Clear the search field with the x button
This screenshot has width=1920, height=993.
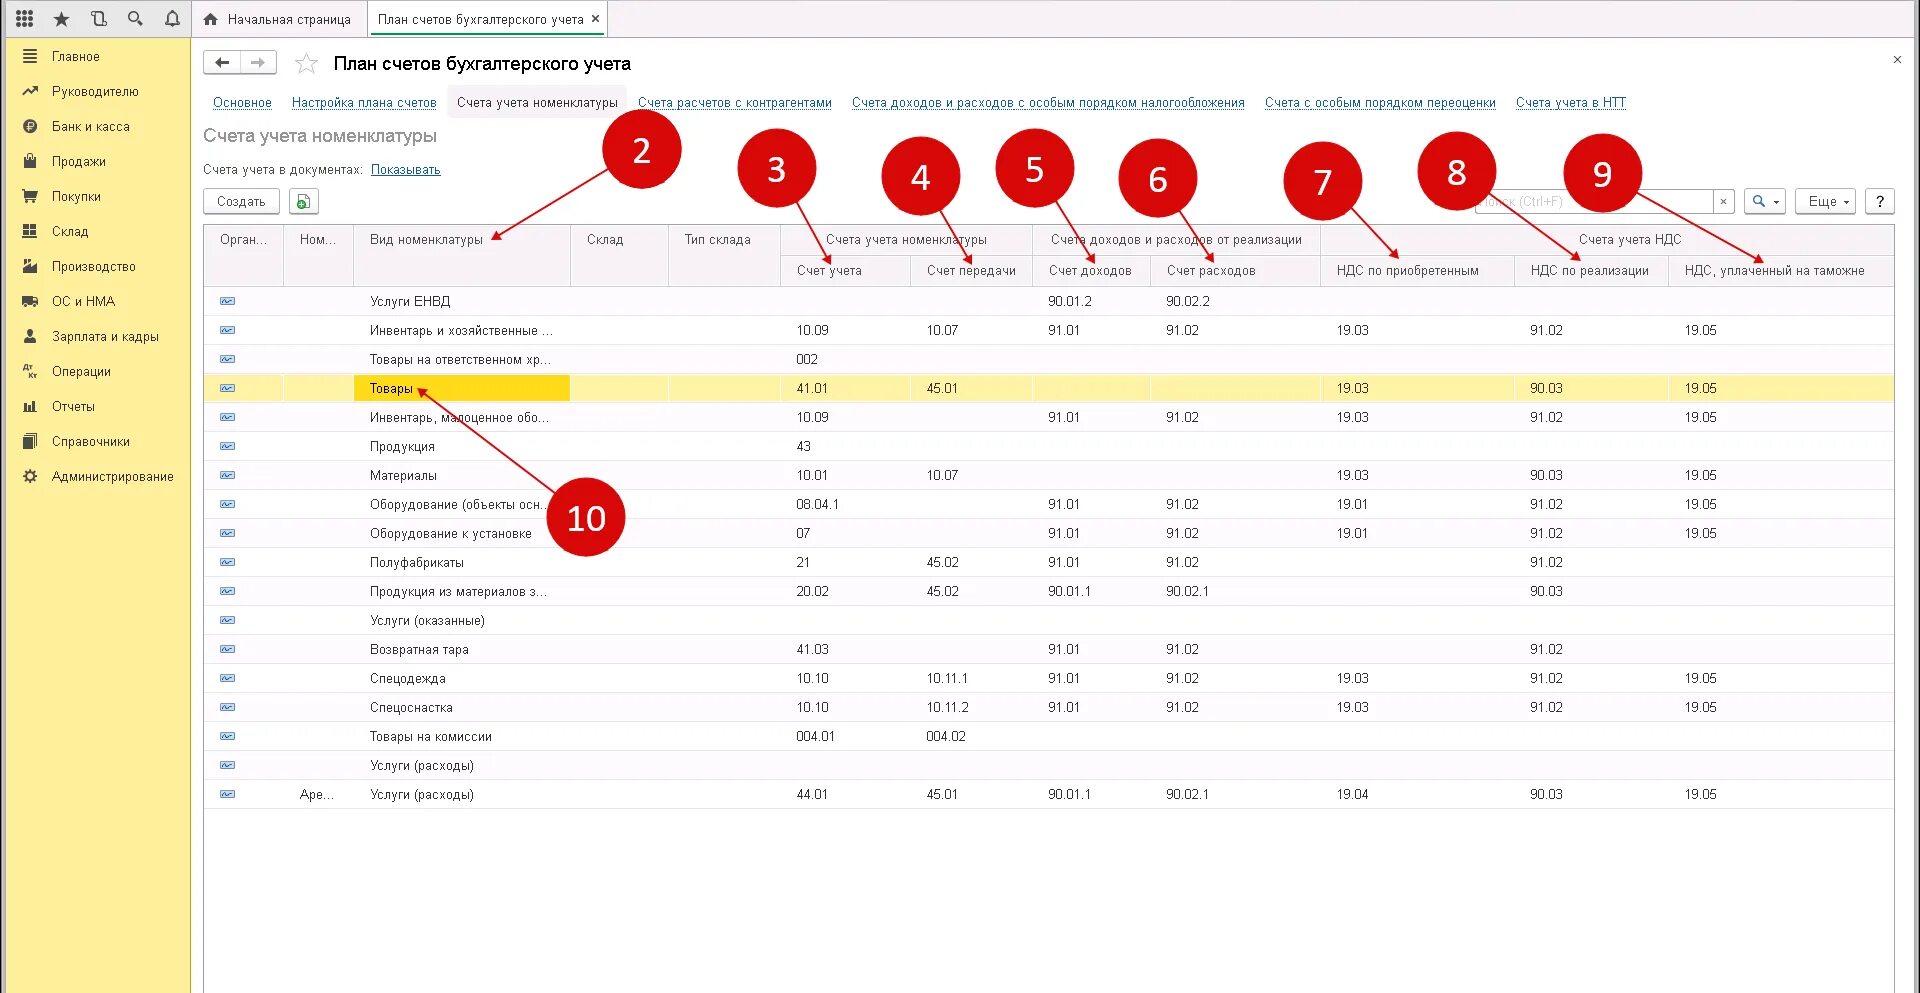pyautogui.click(x=1723, y=201)
